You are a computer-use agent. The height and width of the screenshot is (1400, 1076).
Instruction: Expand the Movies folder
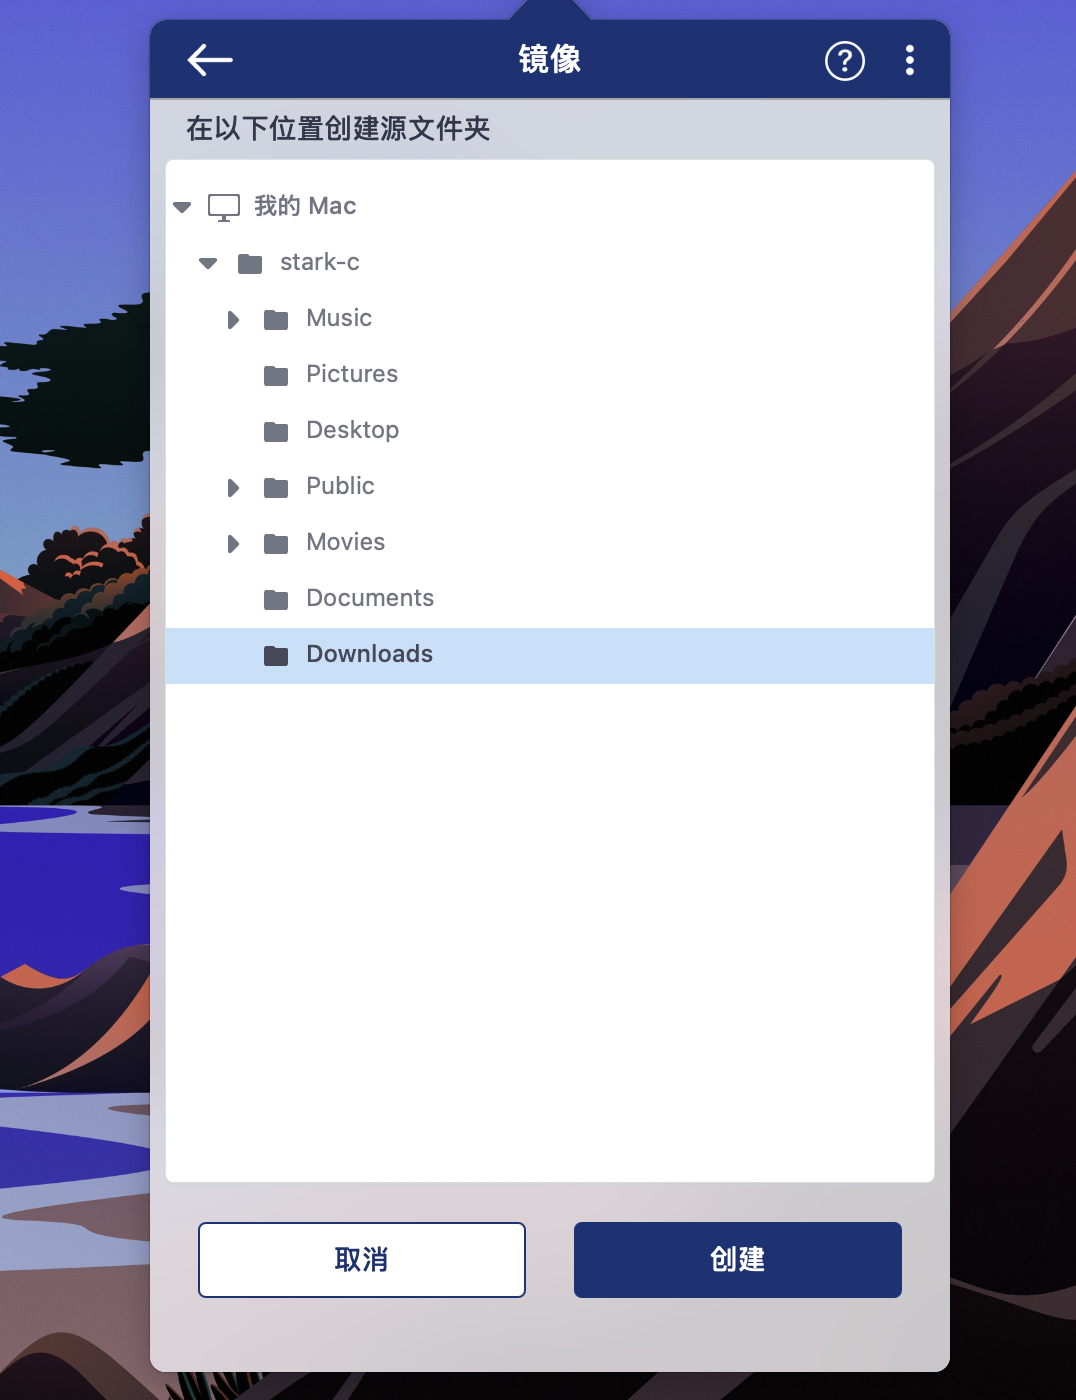pos(234,544)
